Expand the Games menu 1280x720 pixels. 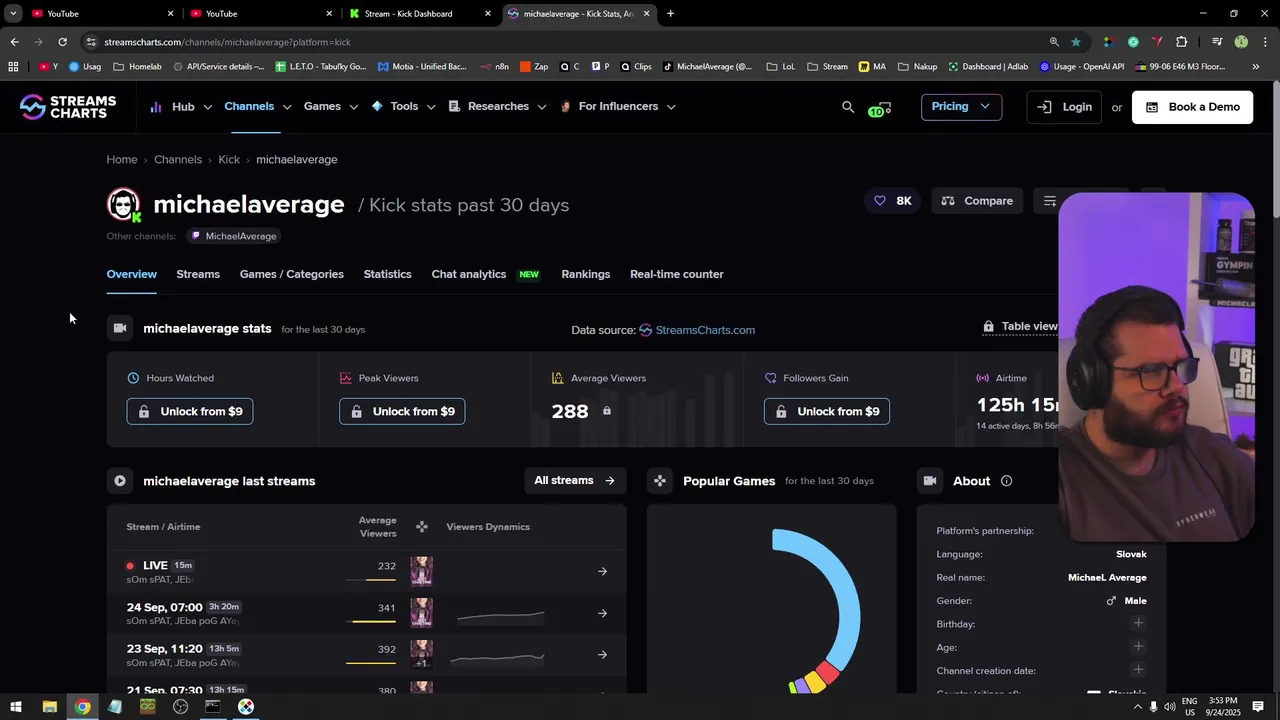(331, 107)
